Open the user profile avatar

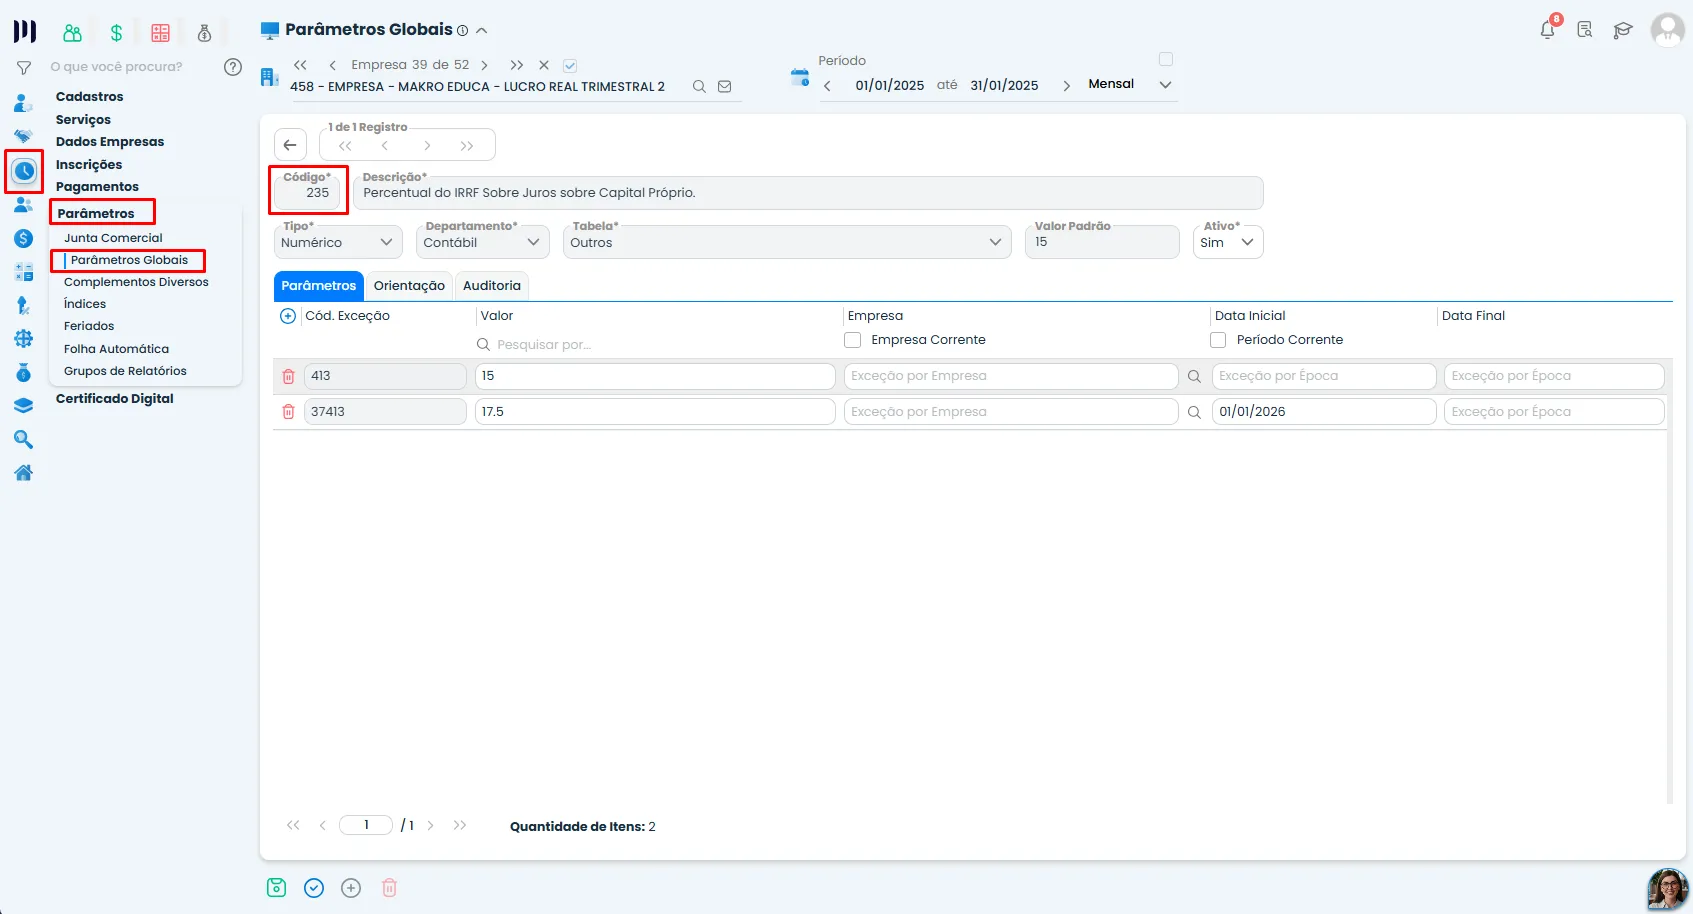click(x=1667, y=29)
